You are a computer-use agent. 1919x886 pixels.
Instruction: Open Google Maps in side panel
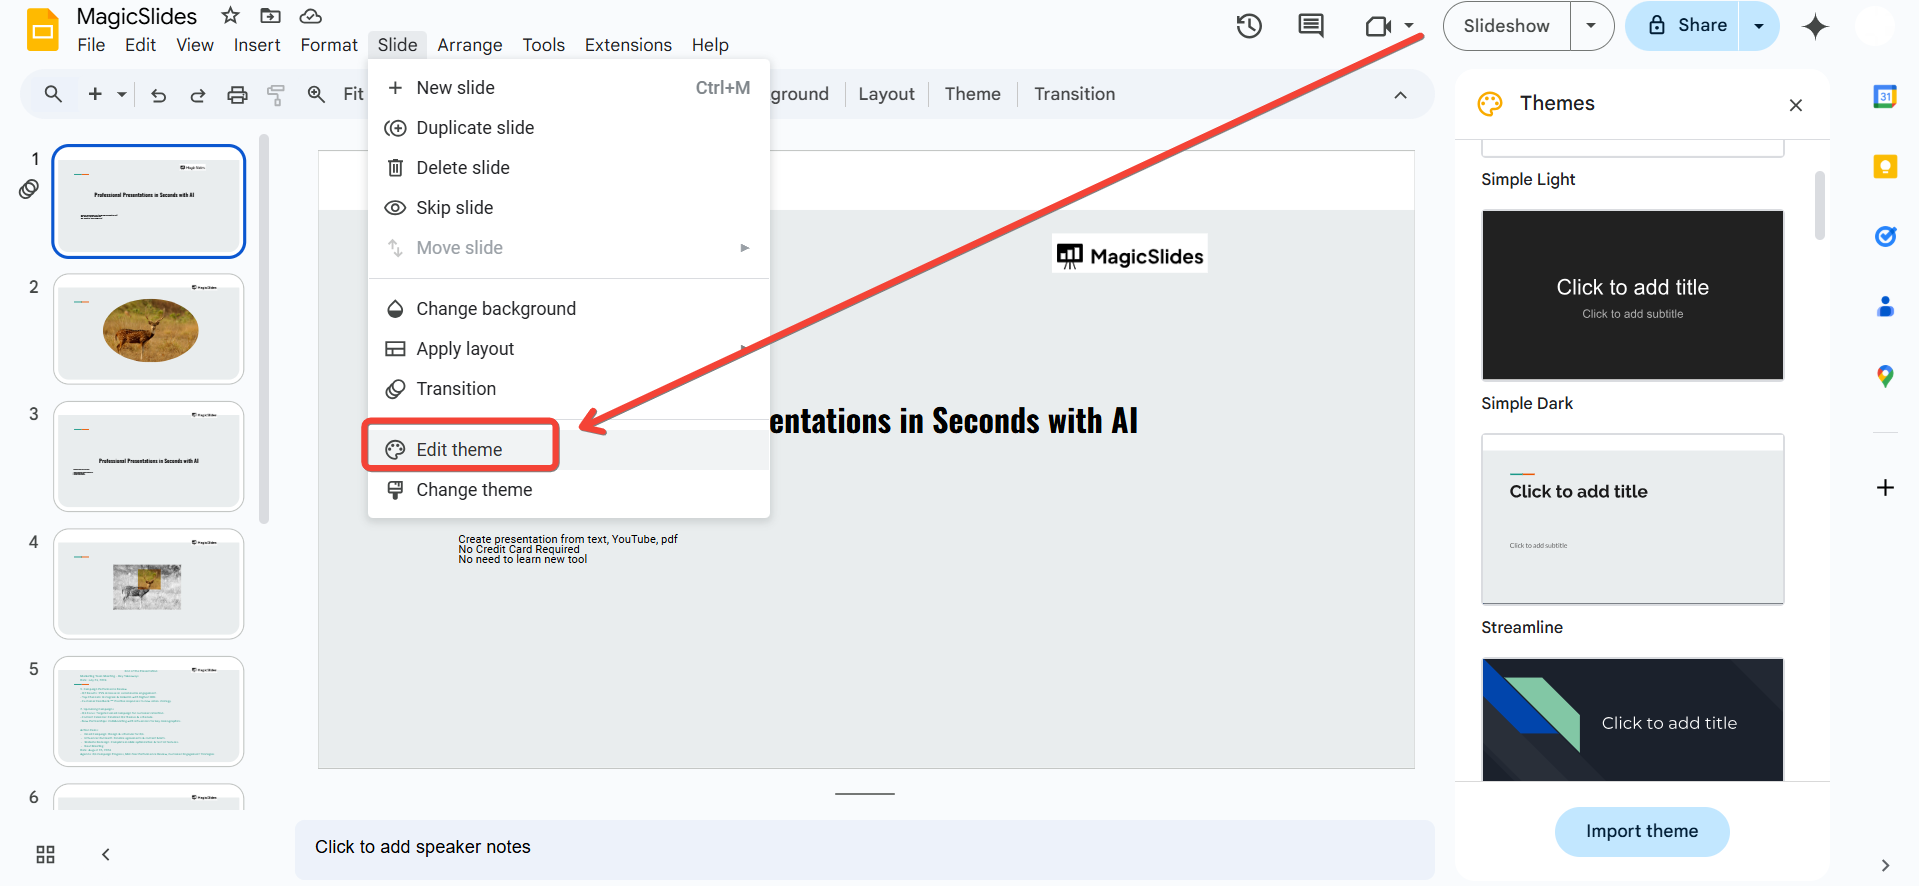(1885, 376)
